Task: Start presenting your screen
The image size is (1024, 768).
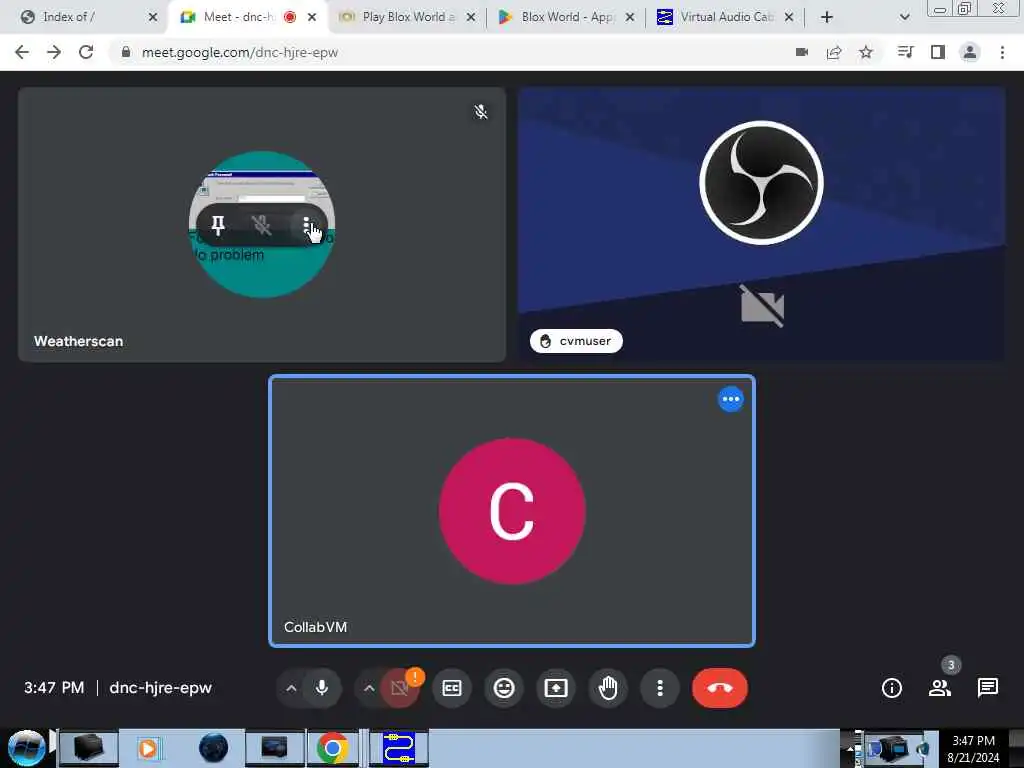Action: [x=556, y=688]
